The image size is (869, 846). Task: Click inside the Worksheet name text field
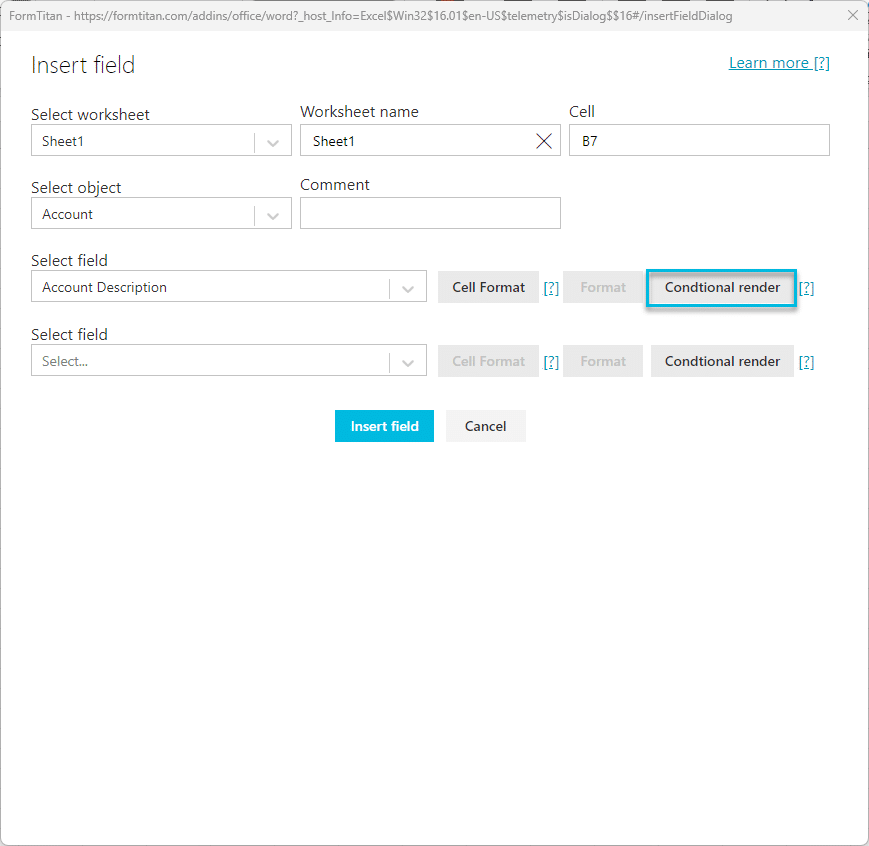point(415,141)
